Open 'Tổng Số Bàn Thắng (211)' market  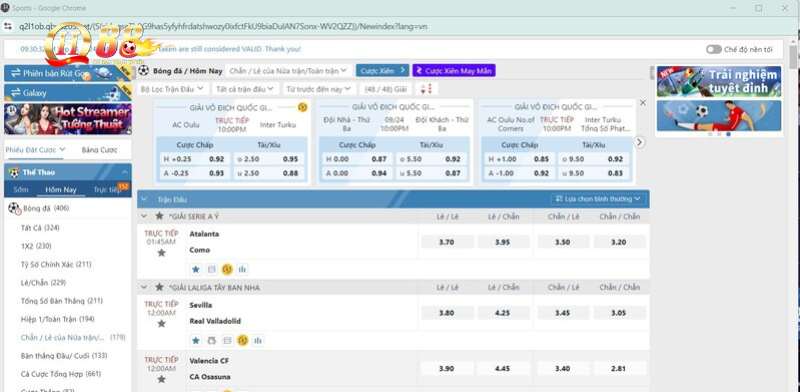point(62,301)
